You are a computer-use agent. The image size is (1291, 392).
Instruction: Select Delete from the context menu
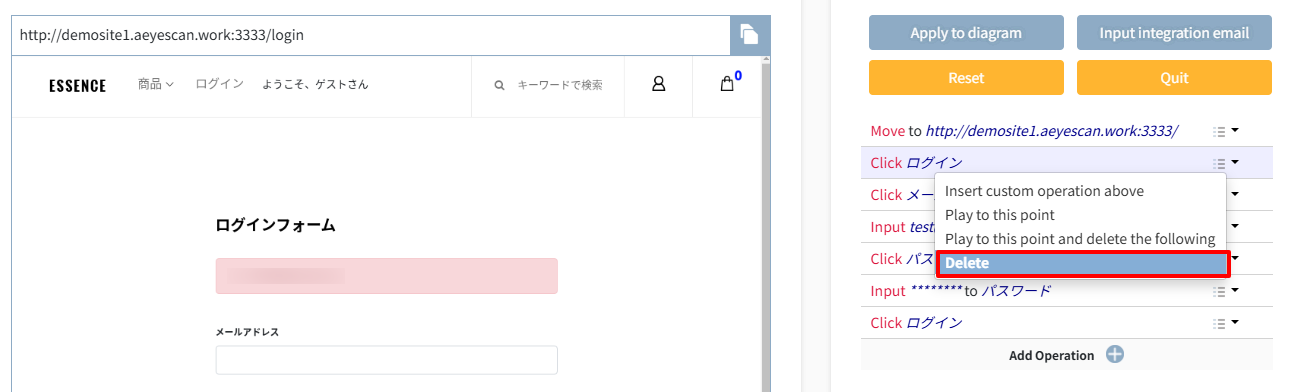click(1082, 263)
